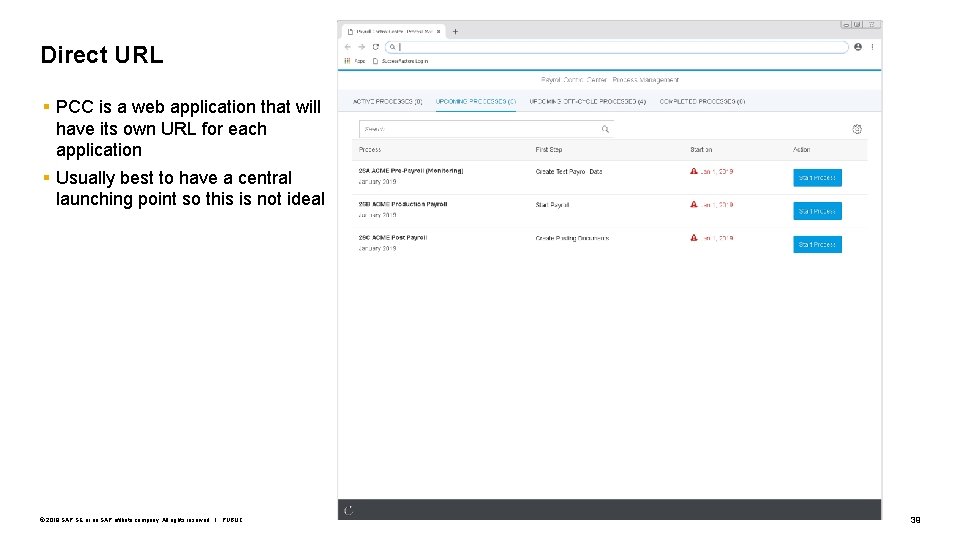
Task: Minimize the browser window
Action: (x=846, y=24)
